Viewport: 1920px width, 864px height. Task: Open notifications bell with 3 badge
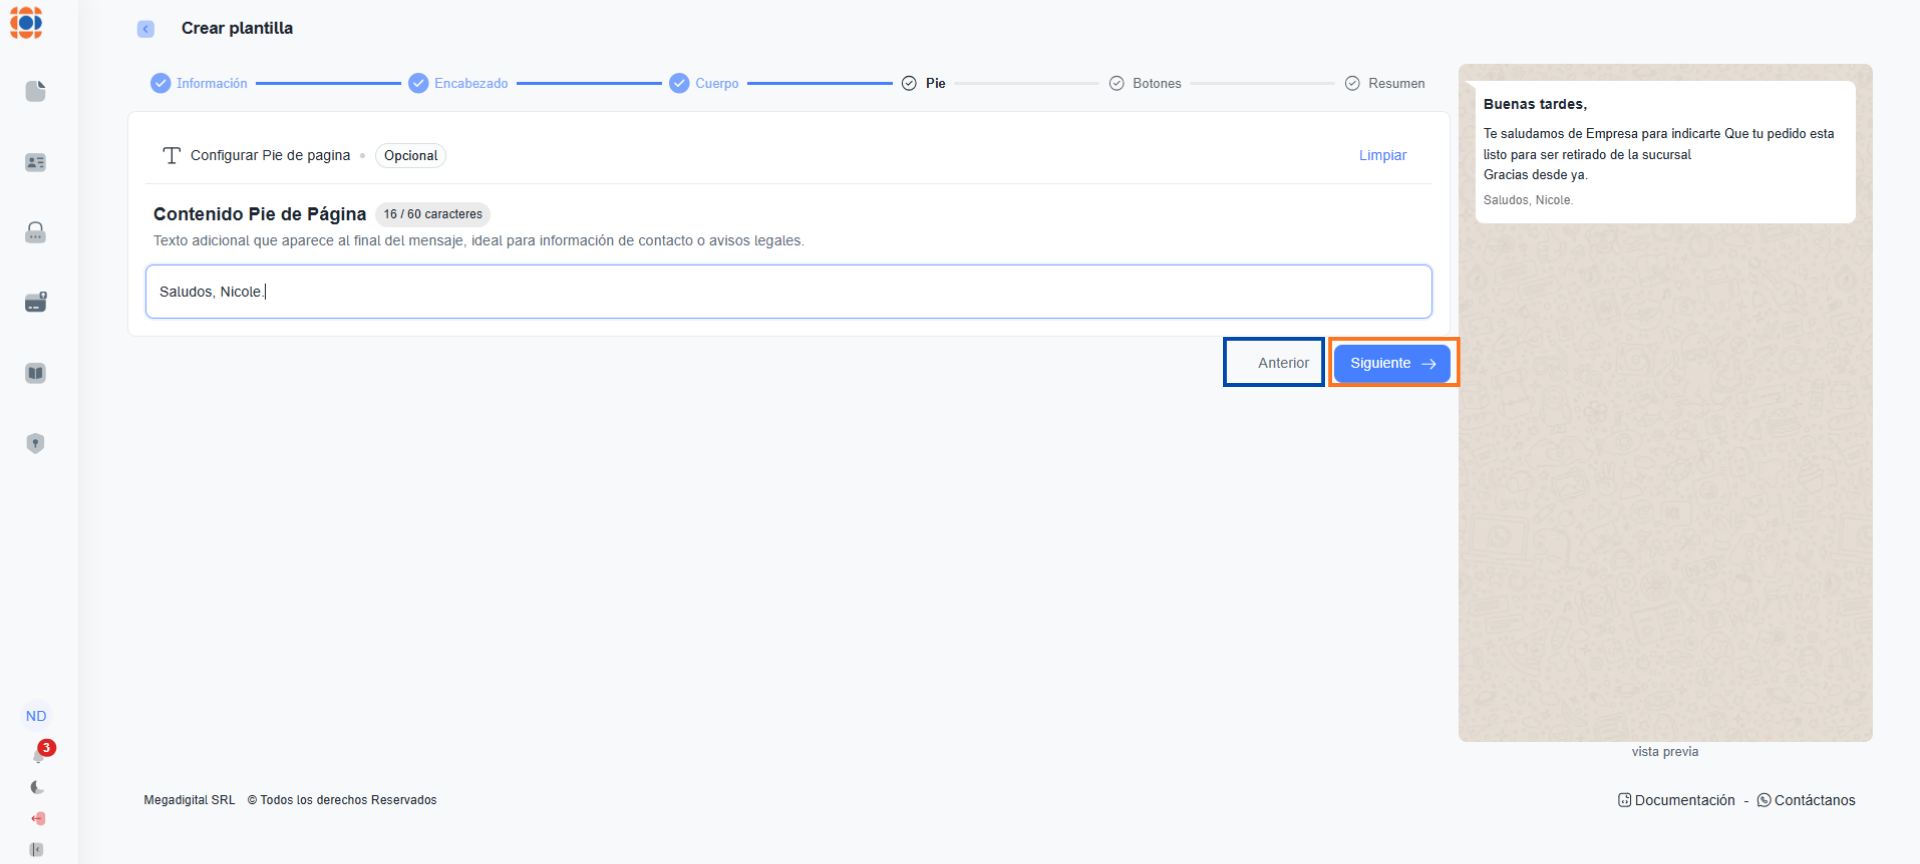(x=39, y=755)
